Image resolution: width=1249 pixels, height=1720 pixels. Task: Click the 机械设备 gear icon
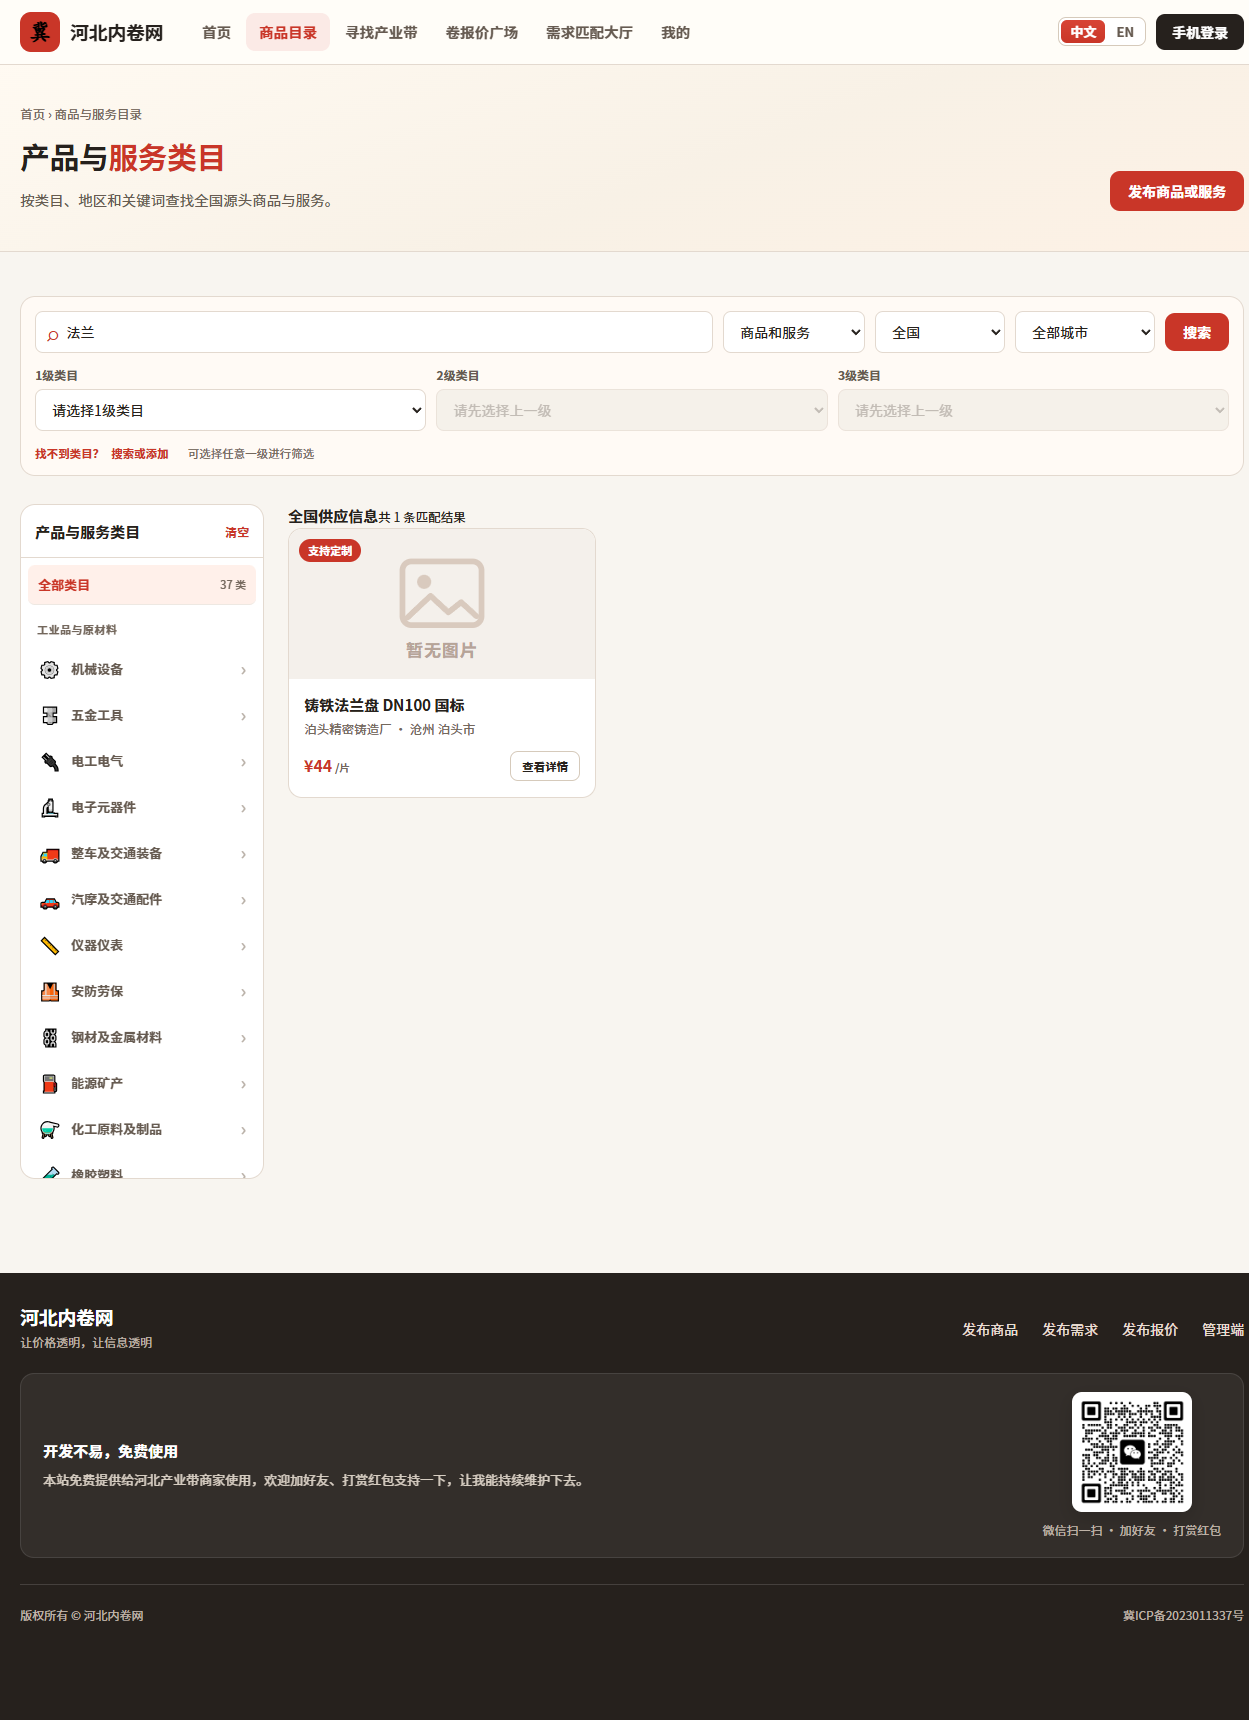(x=49, y=670)
